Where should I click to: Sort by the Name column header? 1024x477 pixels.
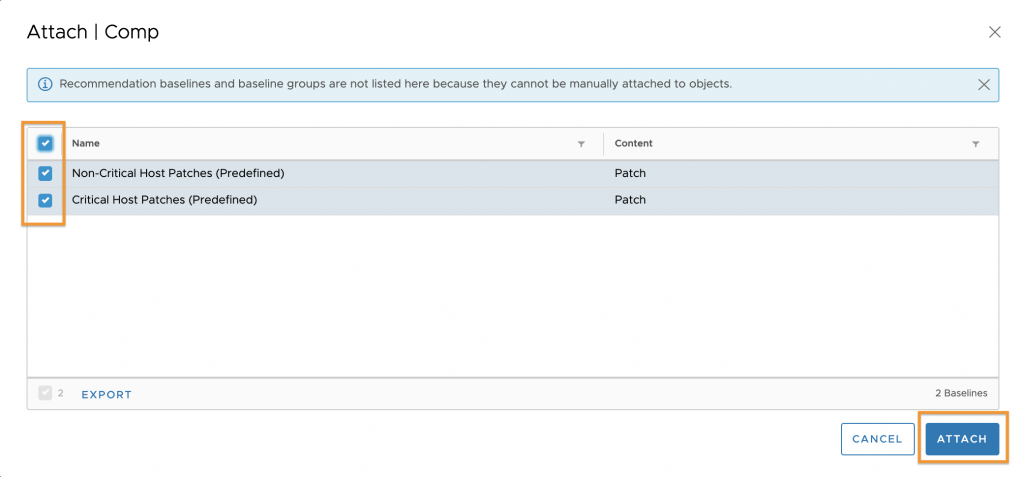click(x=86, y=143)
